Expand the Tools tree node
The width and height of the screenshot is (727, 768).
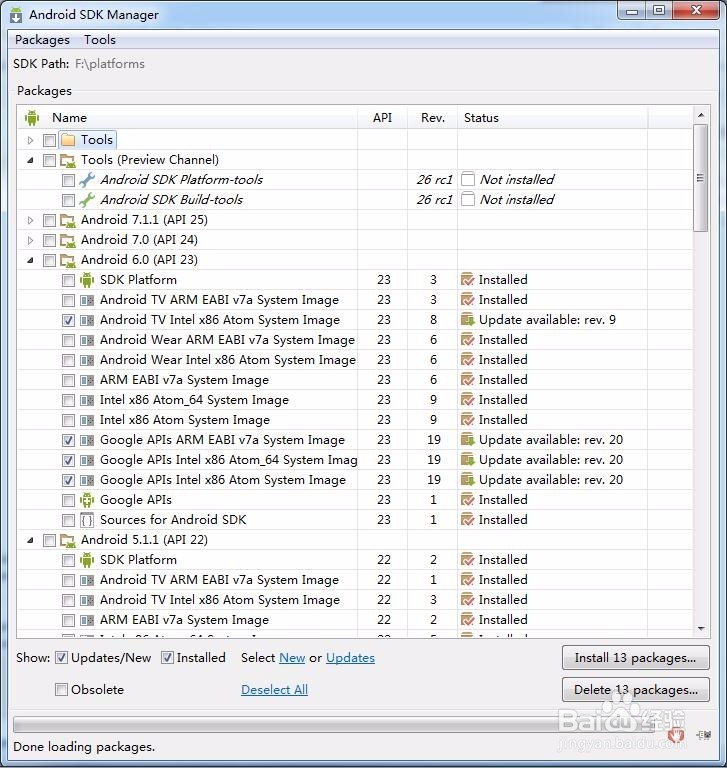pyautogui.click(x=30, y=141)
